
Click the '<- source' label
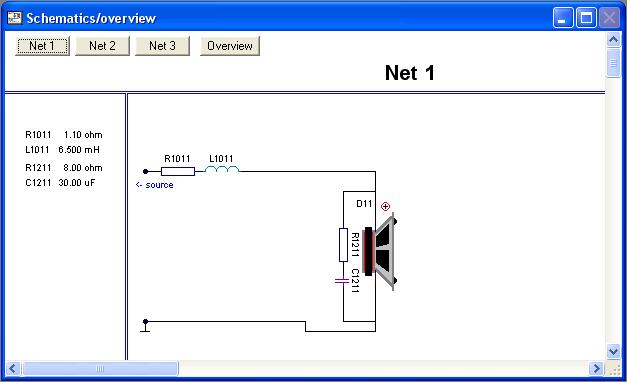154,185
